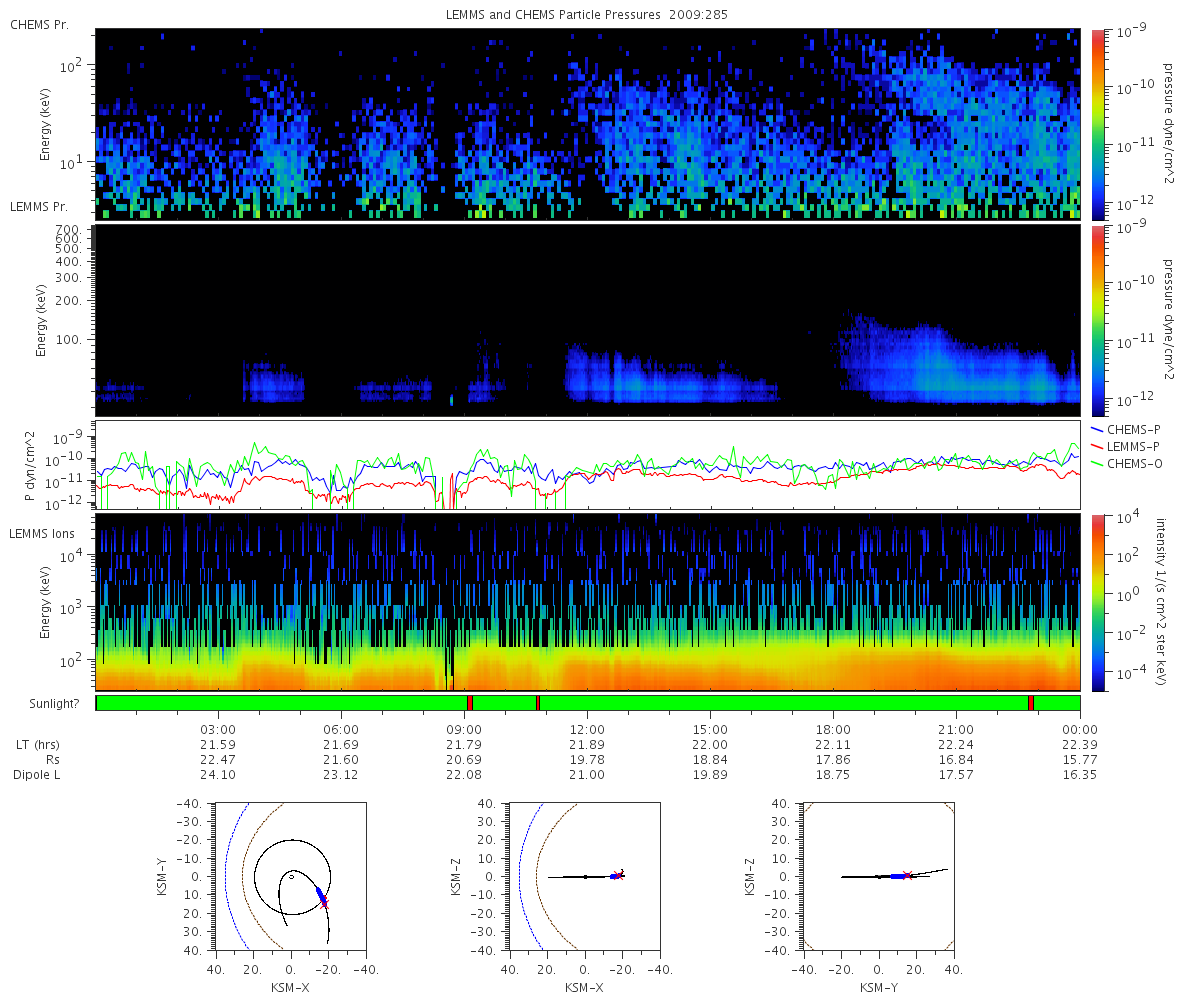Click the red sunlight marker after 21:00
1200x1000 pixels.
(1031, 703)
